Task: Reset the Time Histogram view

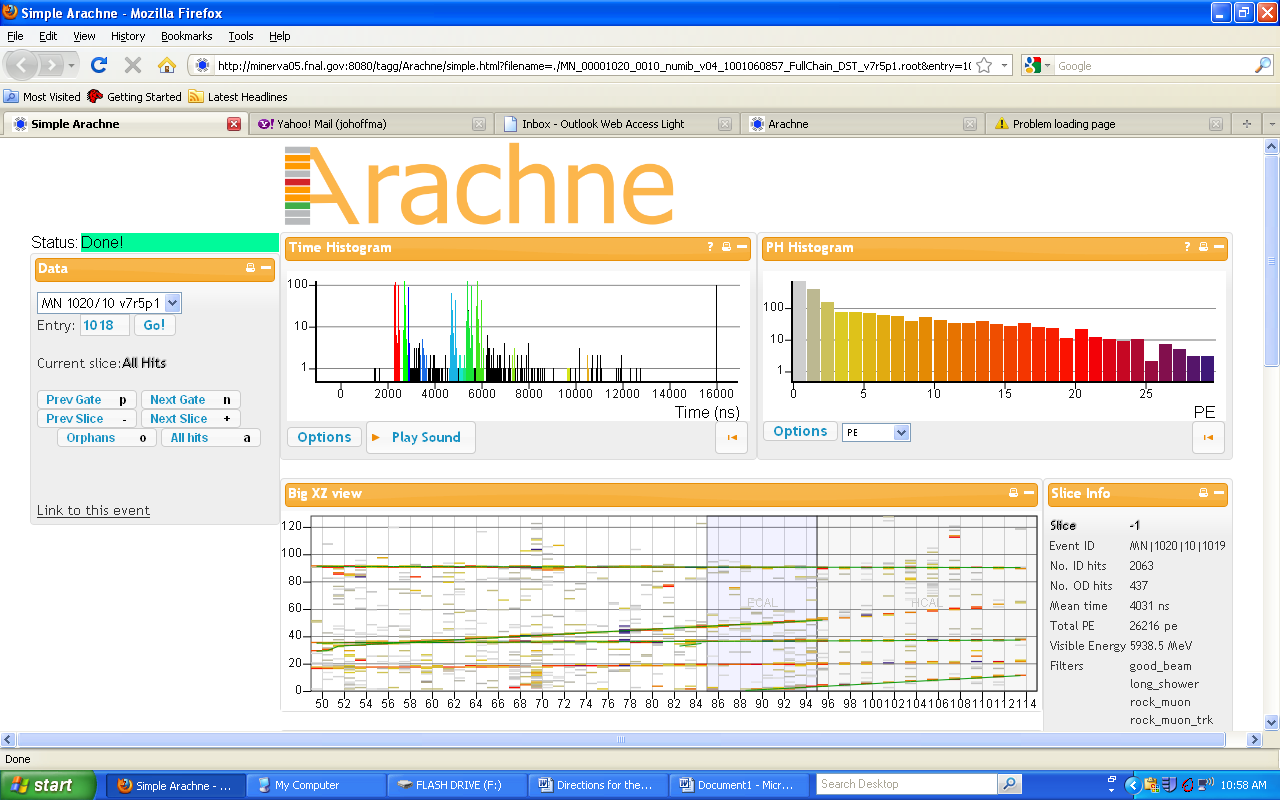Action: point(731,437)
